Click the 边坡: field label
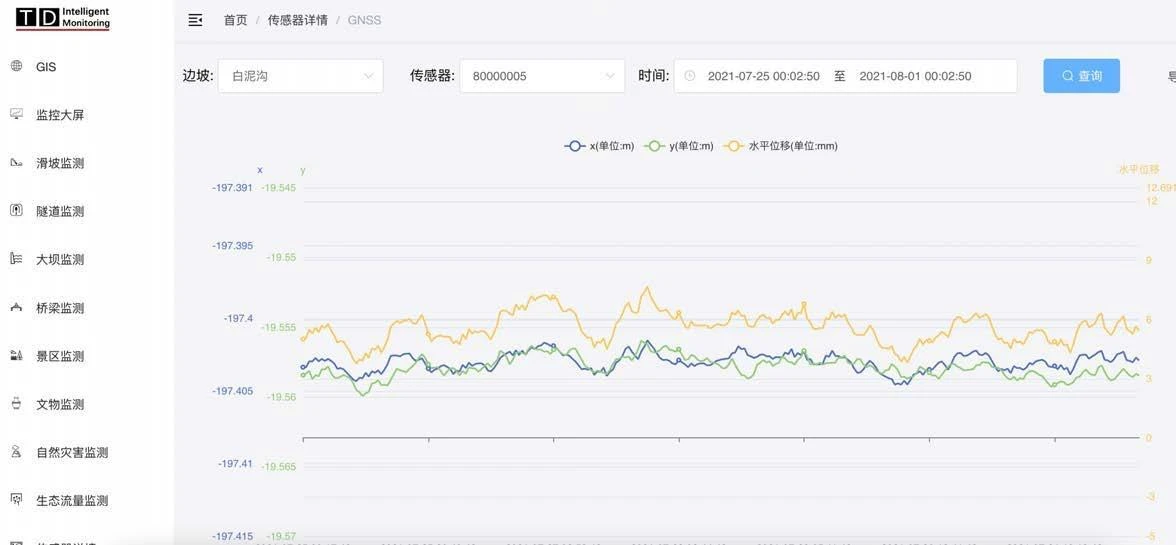This screenshot has width=1176, height=545. (x=198, y=76)
